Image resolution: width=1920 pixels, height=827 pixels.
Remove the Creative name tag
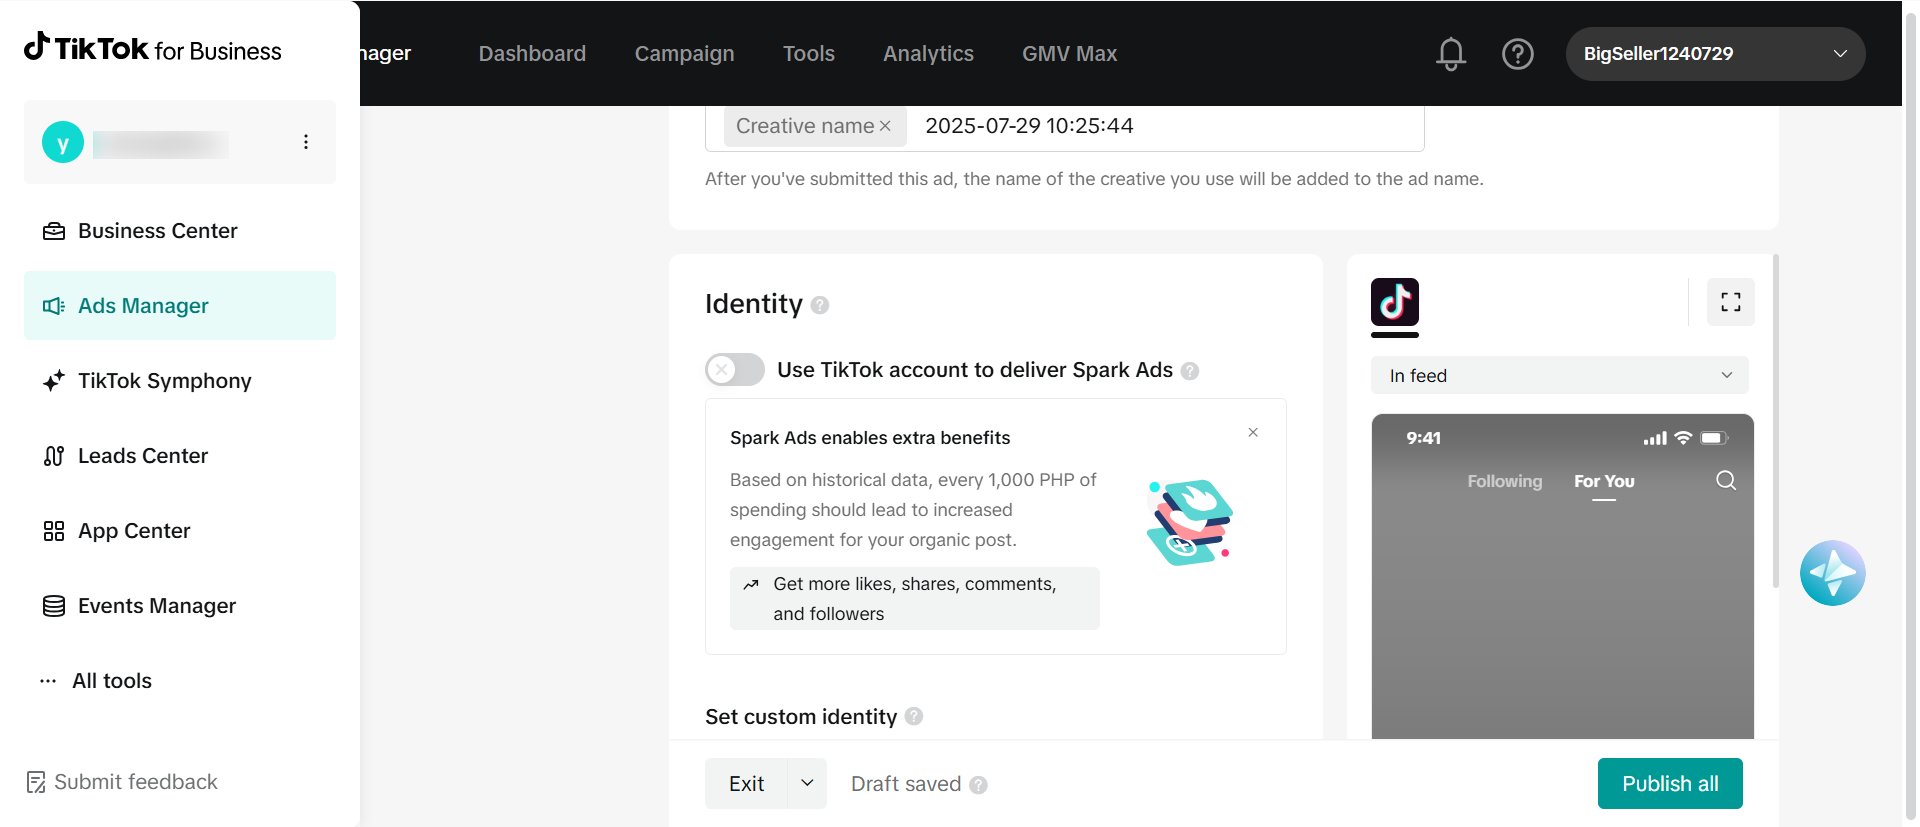coord(885,126)
